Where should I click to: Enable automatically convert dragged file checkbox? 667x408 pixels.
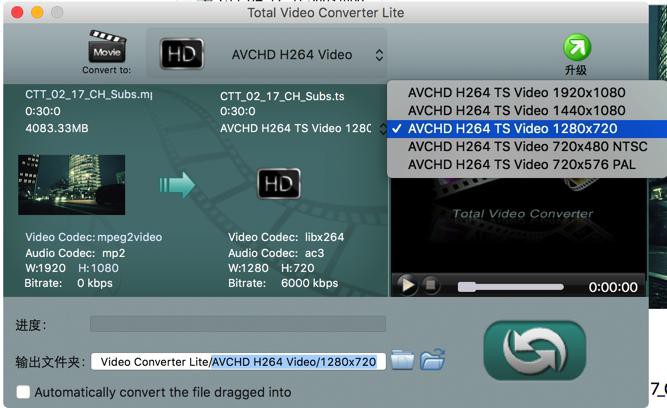point(23,392)
